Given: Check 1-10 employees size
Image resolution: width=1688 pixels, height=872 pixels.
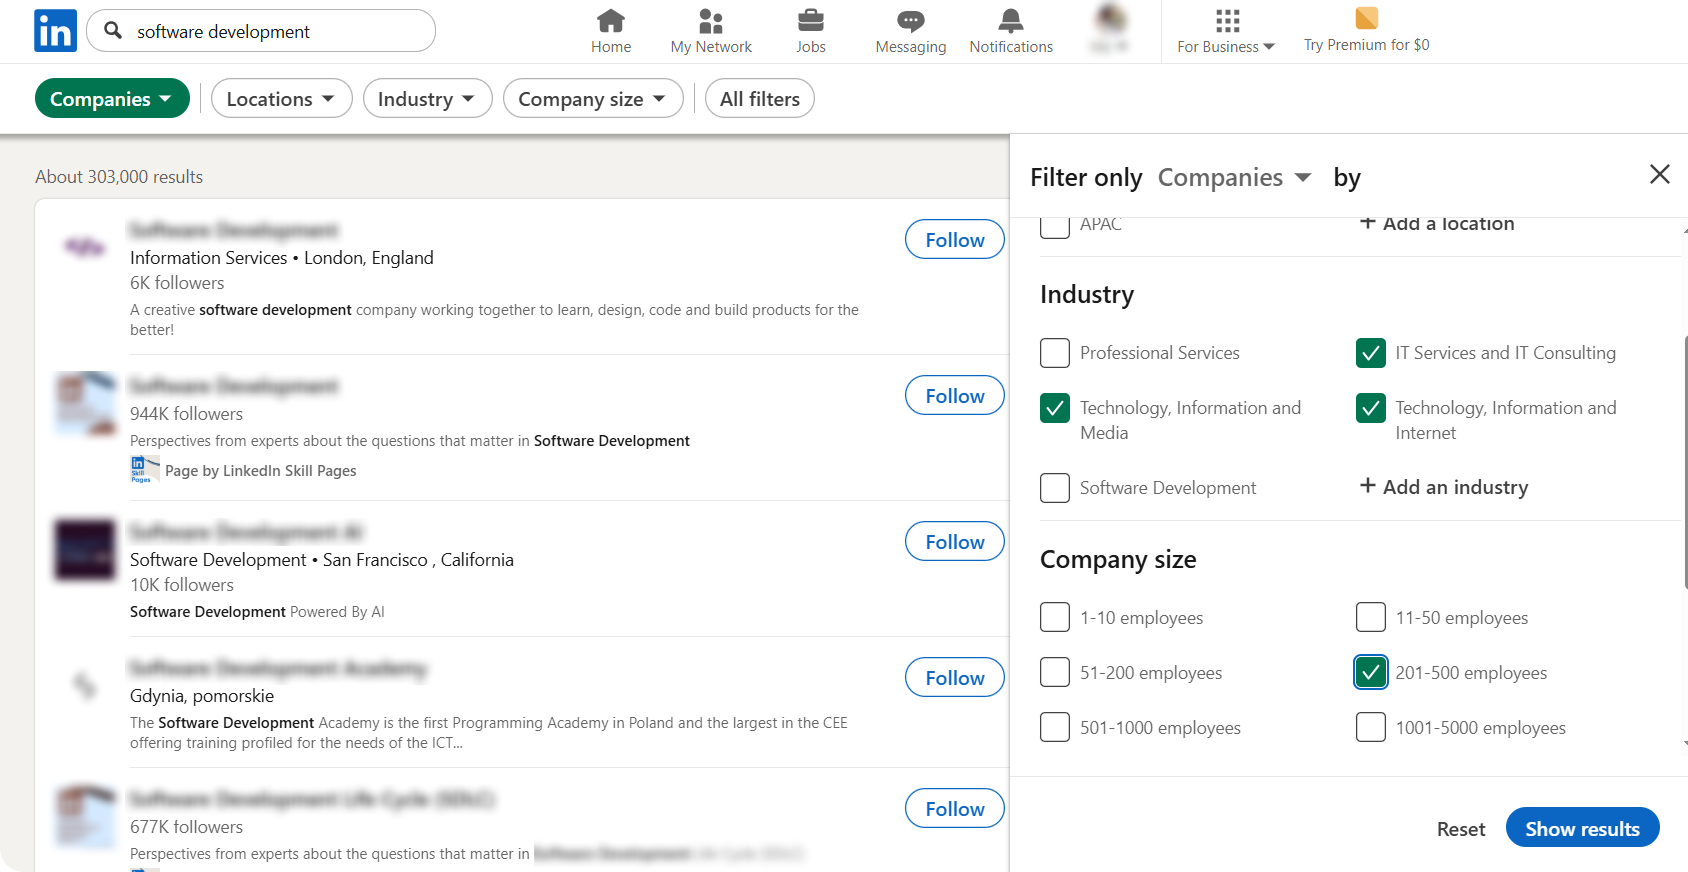Looking at the screenshot, I should click(1055, 617).
